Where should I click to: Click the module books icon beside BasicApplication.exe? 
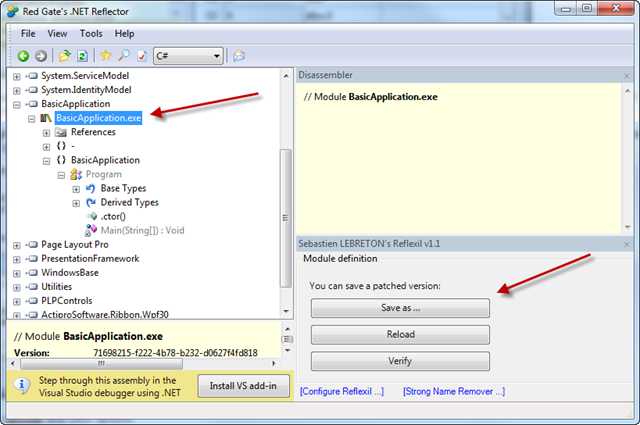(46, 118)
